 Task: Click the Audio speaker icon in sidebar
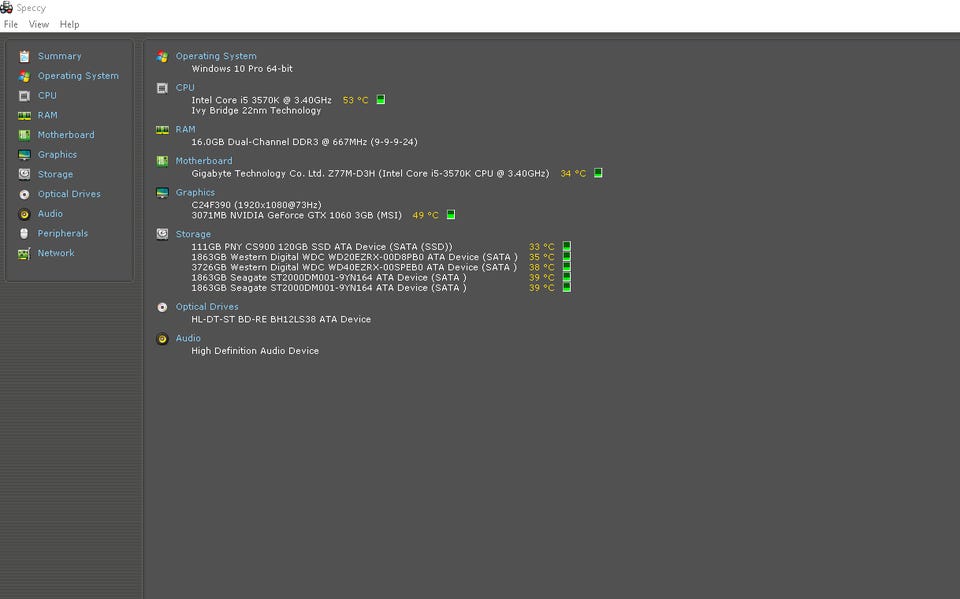click(24, 214)
